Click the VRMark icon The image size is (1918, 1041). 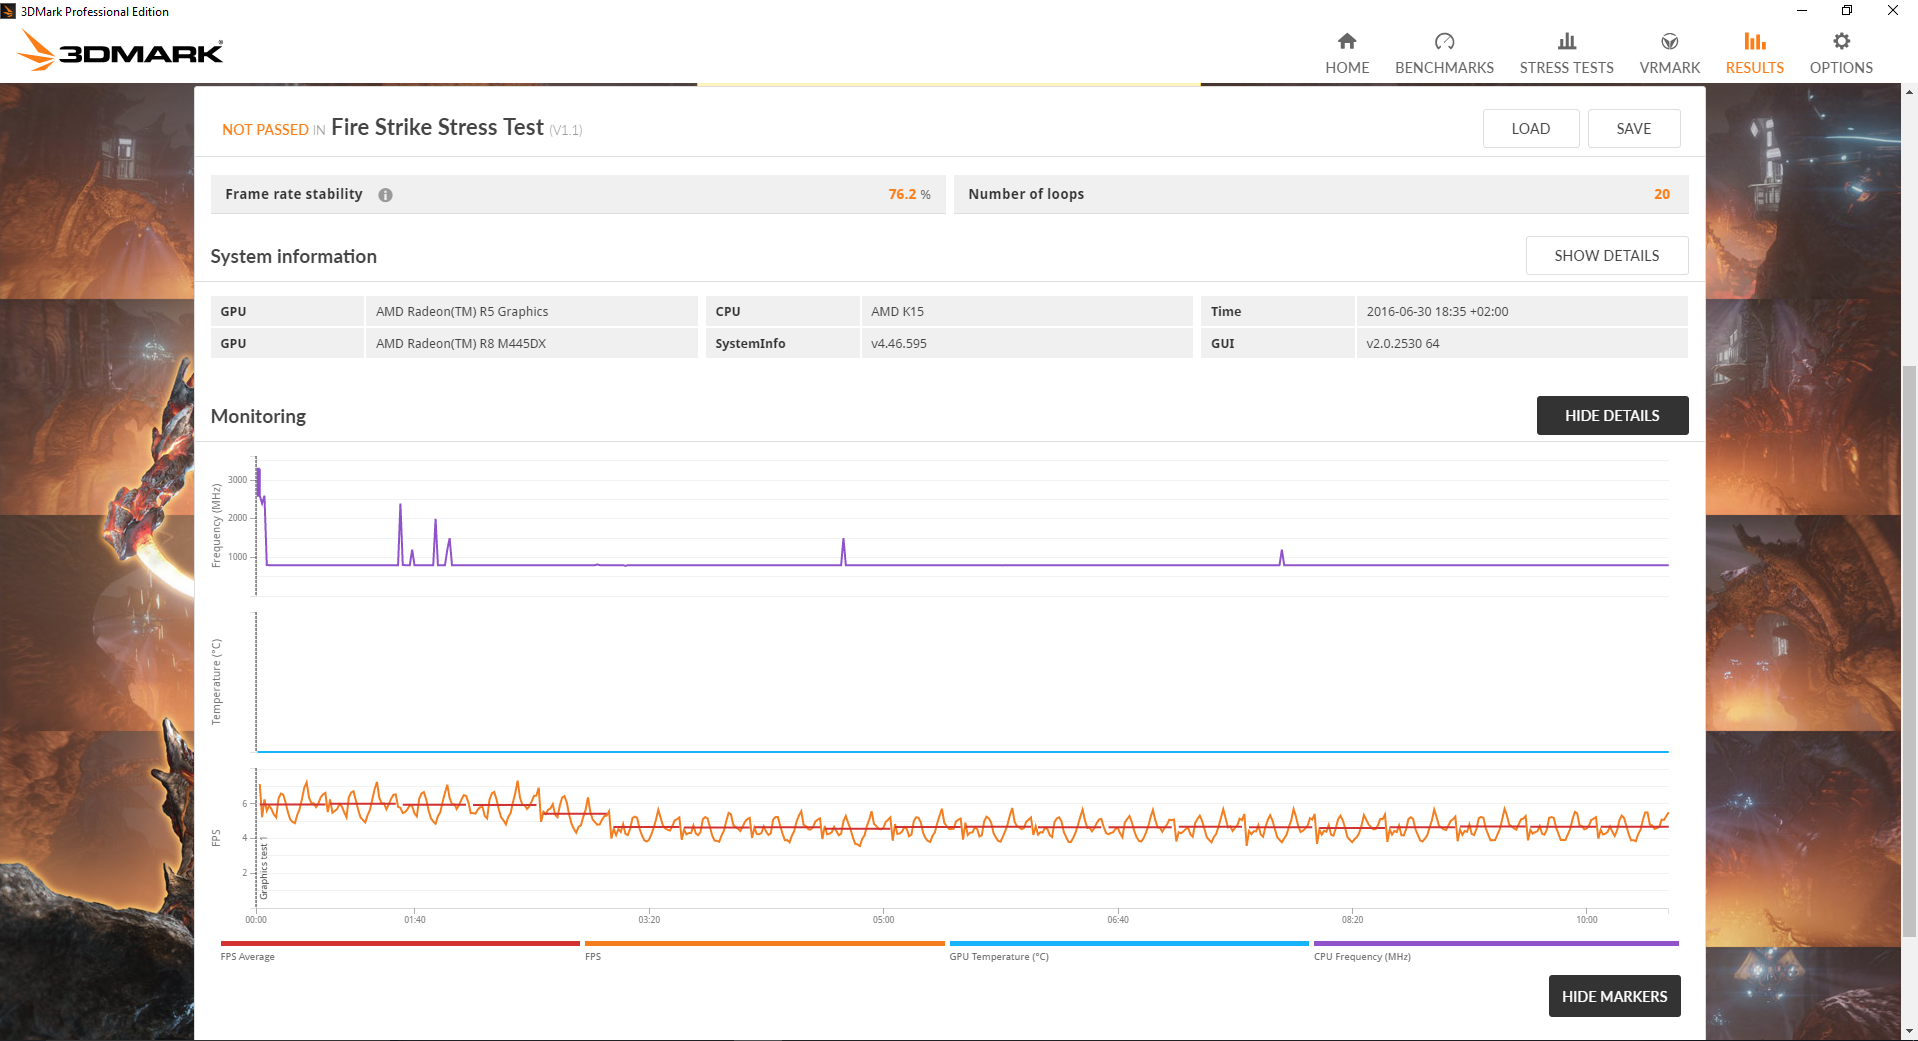click(x=1669, y=41)
